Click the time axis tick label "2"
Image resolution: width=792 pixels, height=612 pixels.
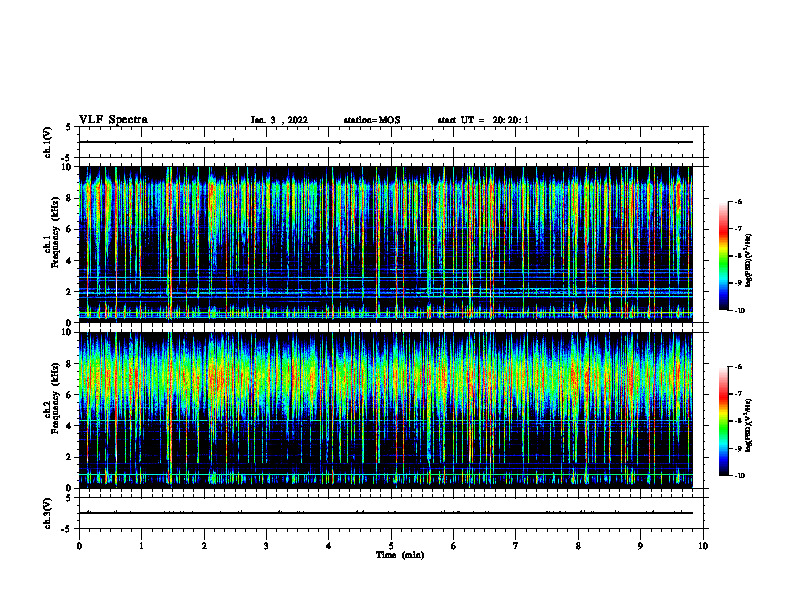point(204,546)
